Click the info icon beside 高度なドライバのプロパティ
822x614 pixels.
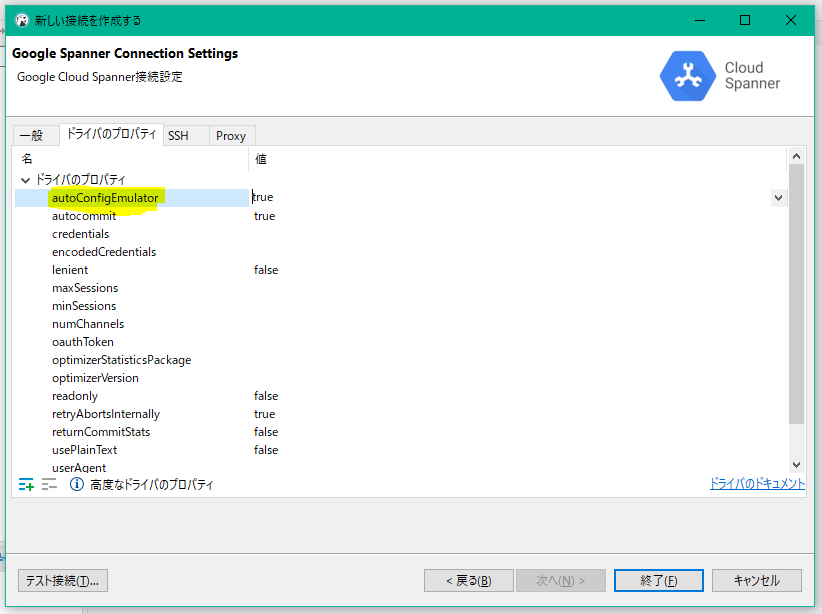(77, 484)
